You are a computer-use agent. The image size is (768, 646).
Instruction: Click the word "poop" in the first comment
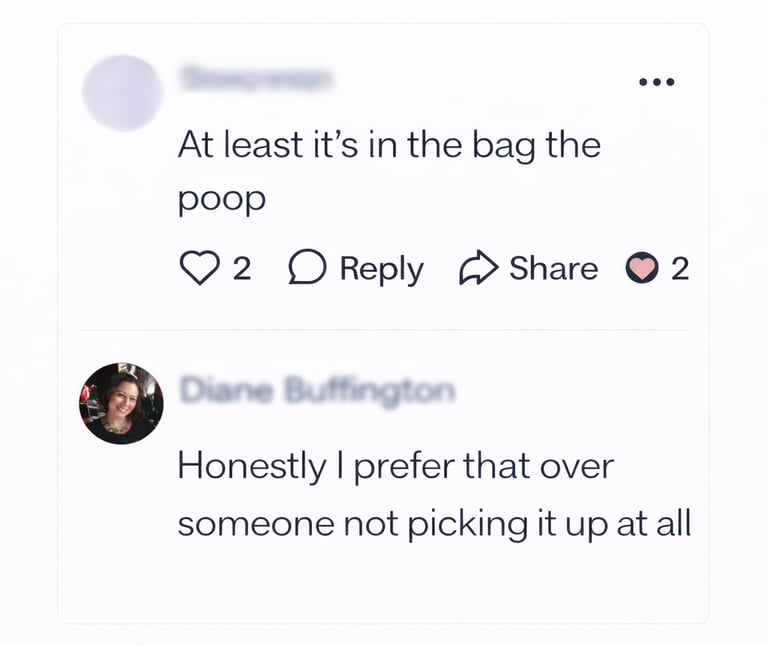[222, 201]
